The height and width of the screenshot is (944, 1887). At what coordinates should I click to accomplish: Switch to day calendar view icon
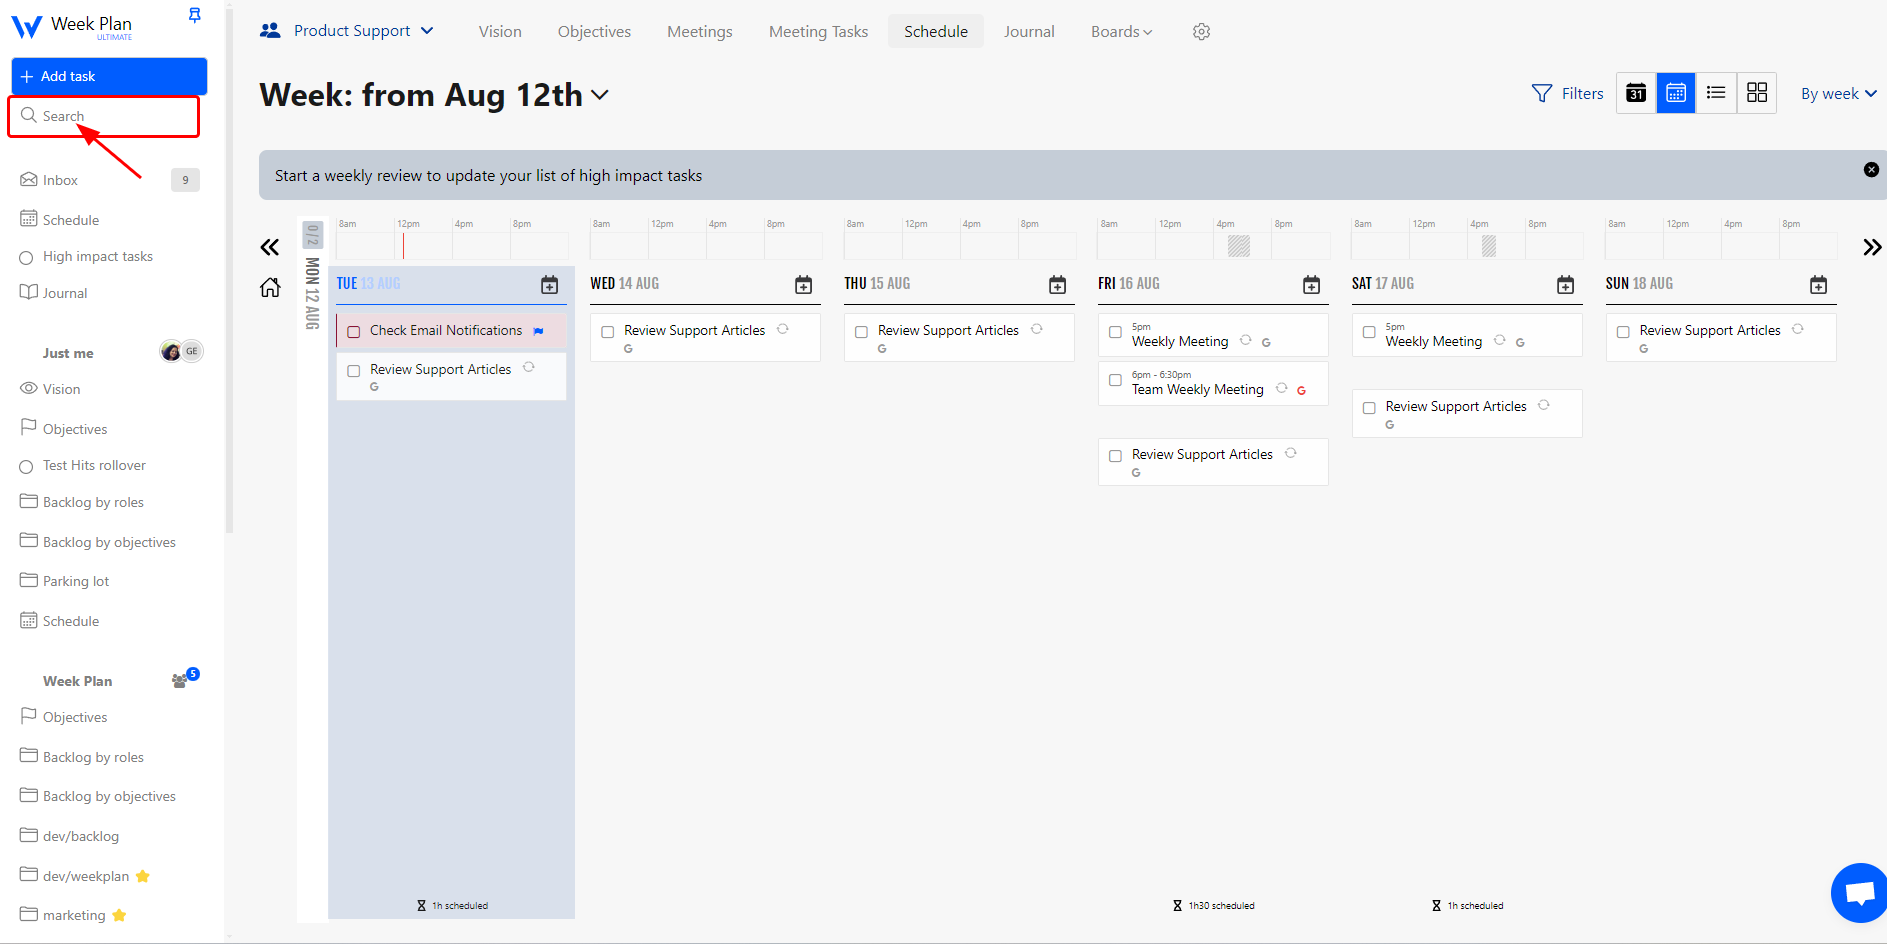pos(1636,93)
